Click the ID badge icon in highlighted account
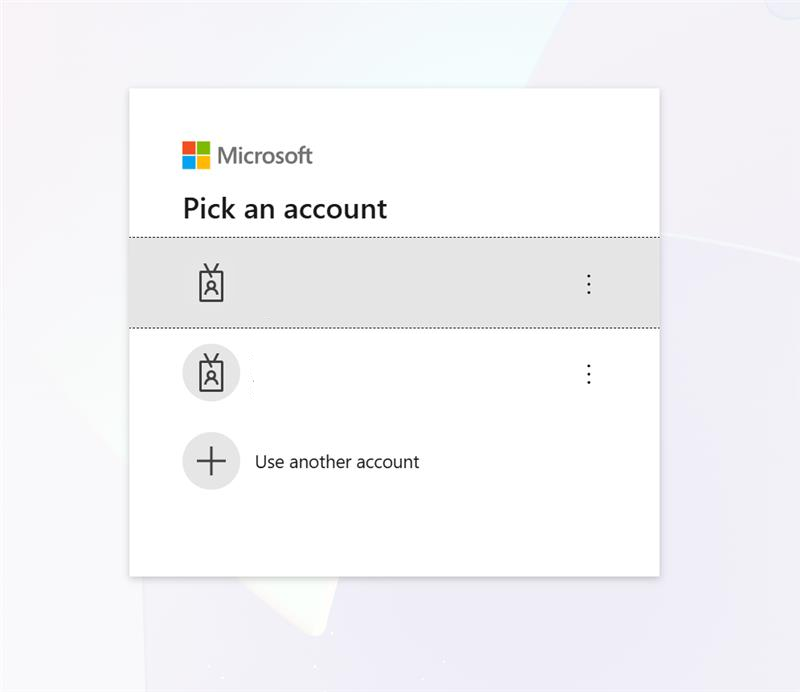 (211, 283)
